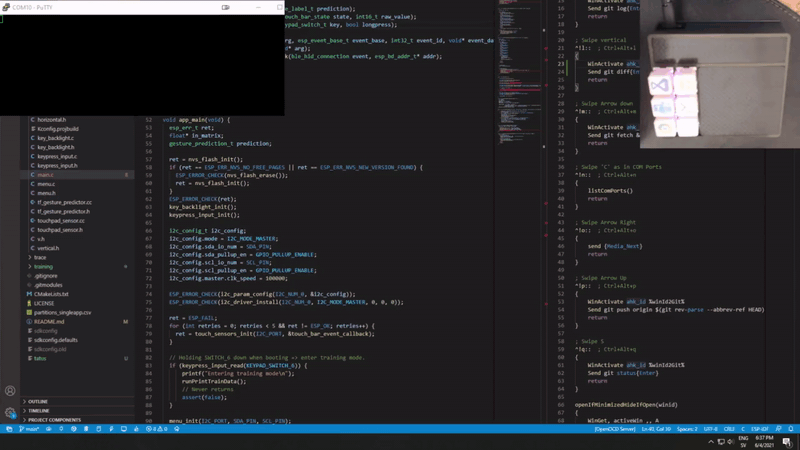Open the notifications bell in status bar

790,429
